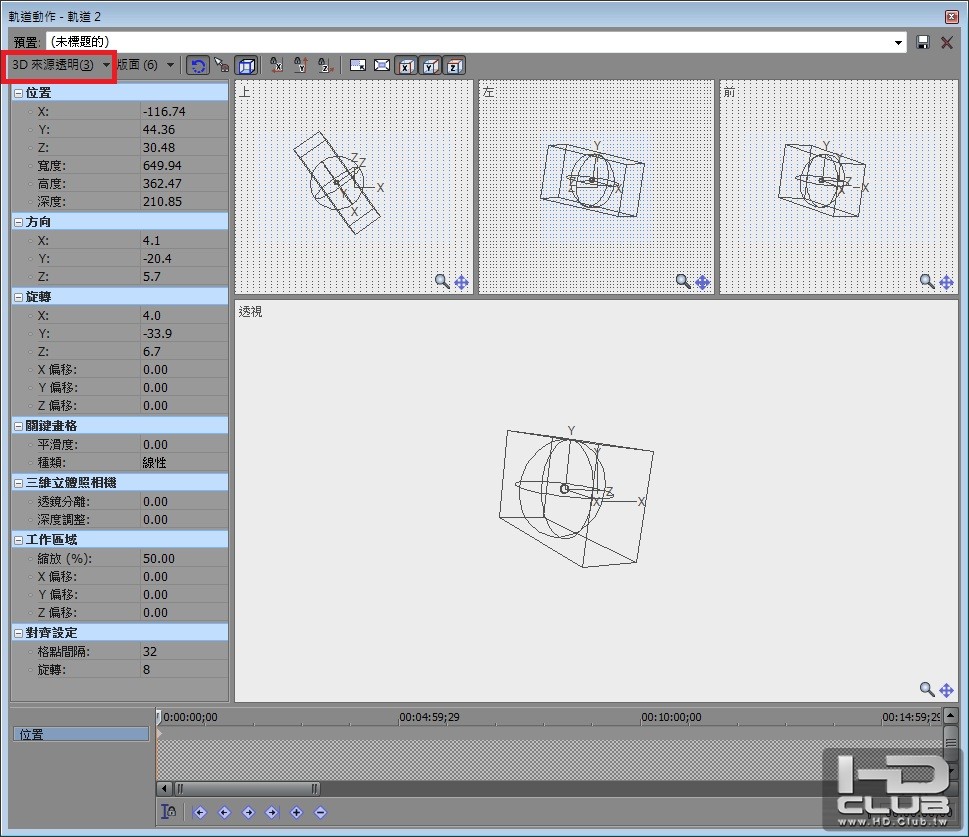The image size is (969, 837).
Task: Toggle Scale About Center button
Action: tap(381, 65)
